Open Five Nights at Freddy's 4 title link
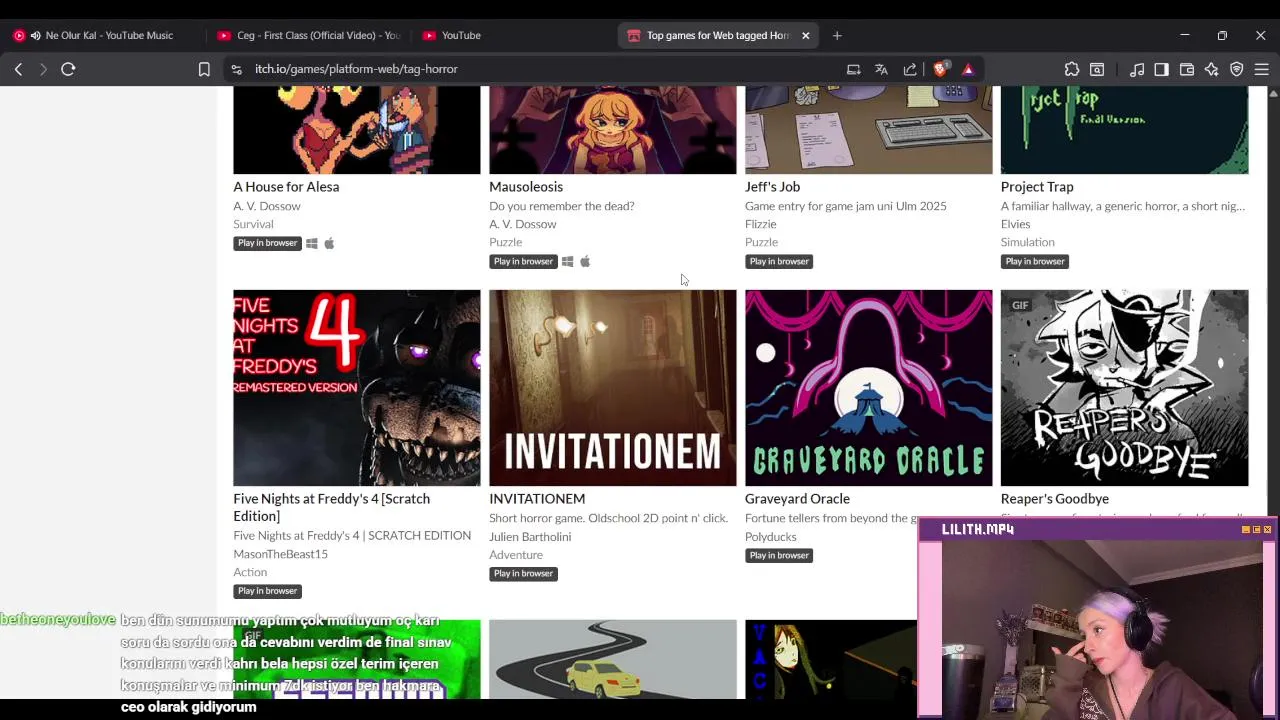Screen dimensions: 1280x720 331,507
